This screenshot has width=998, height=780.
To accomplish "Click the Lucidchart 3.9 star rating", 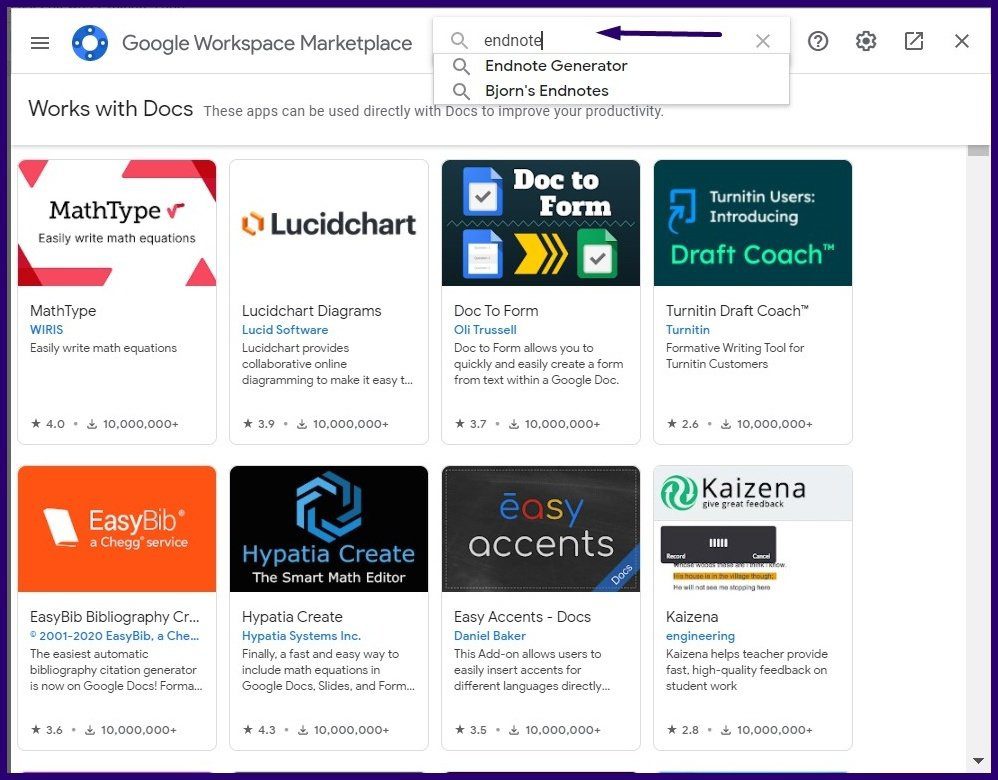I will pos(258,424).
